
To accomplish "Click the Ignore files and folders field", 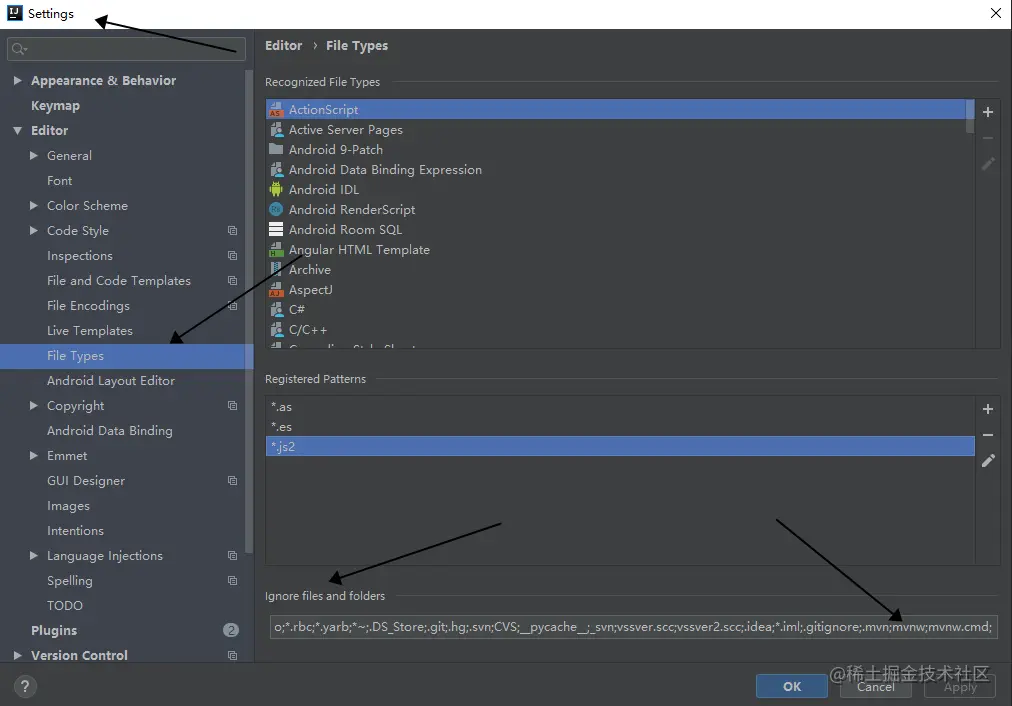I will pyautogui.click(x=633, y=627).
